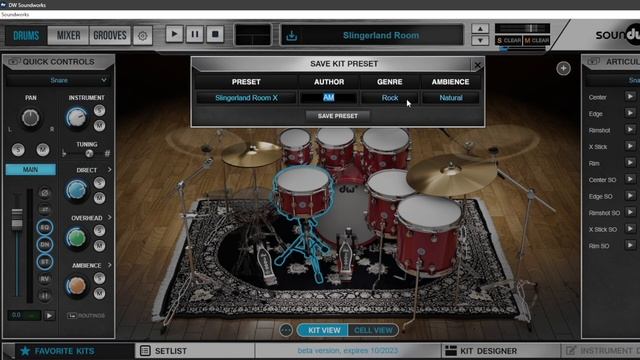Click the orange Ambience knob

pyautogui.click(x=76, y=286)
